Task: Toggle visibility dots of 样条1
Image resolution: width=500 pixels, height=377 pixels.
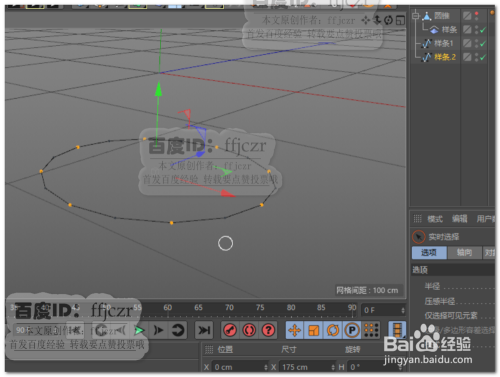Action: point(476,43)
